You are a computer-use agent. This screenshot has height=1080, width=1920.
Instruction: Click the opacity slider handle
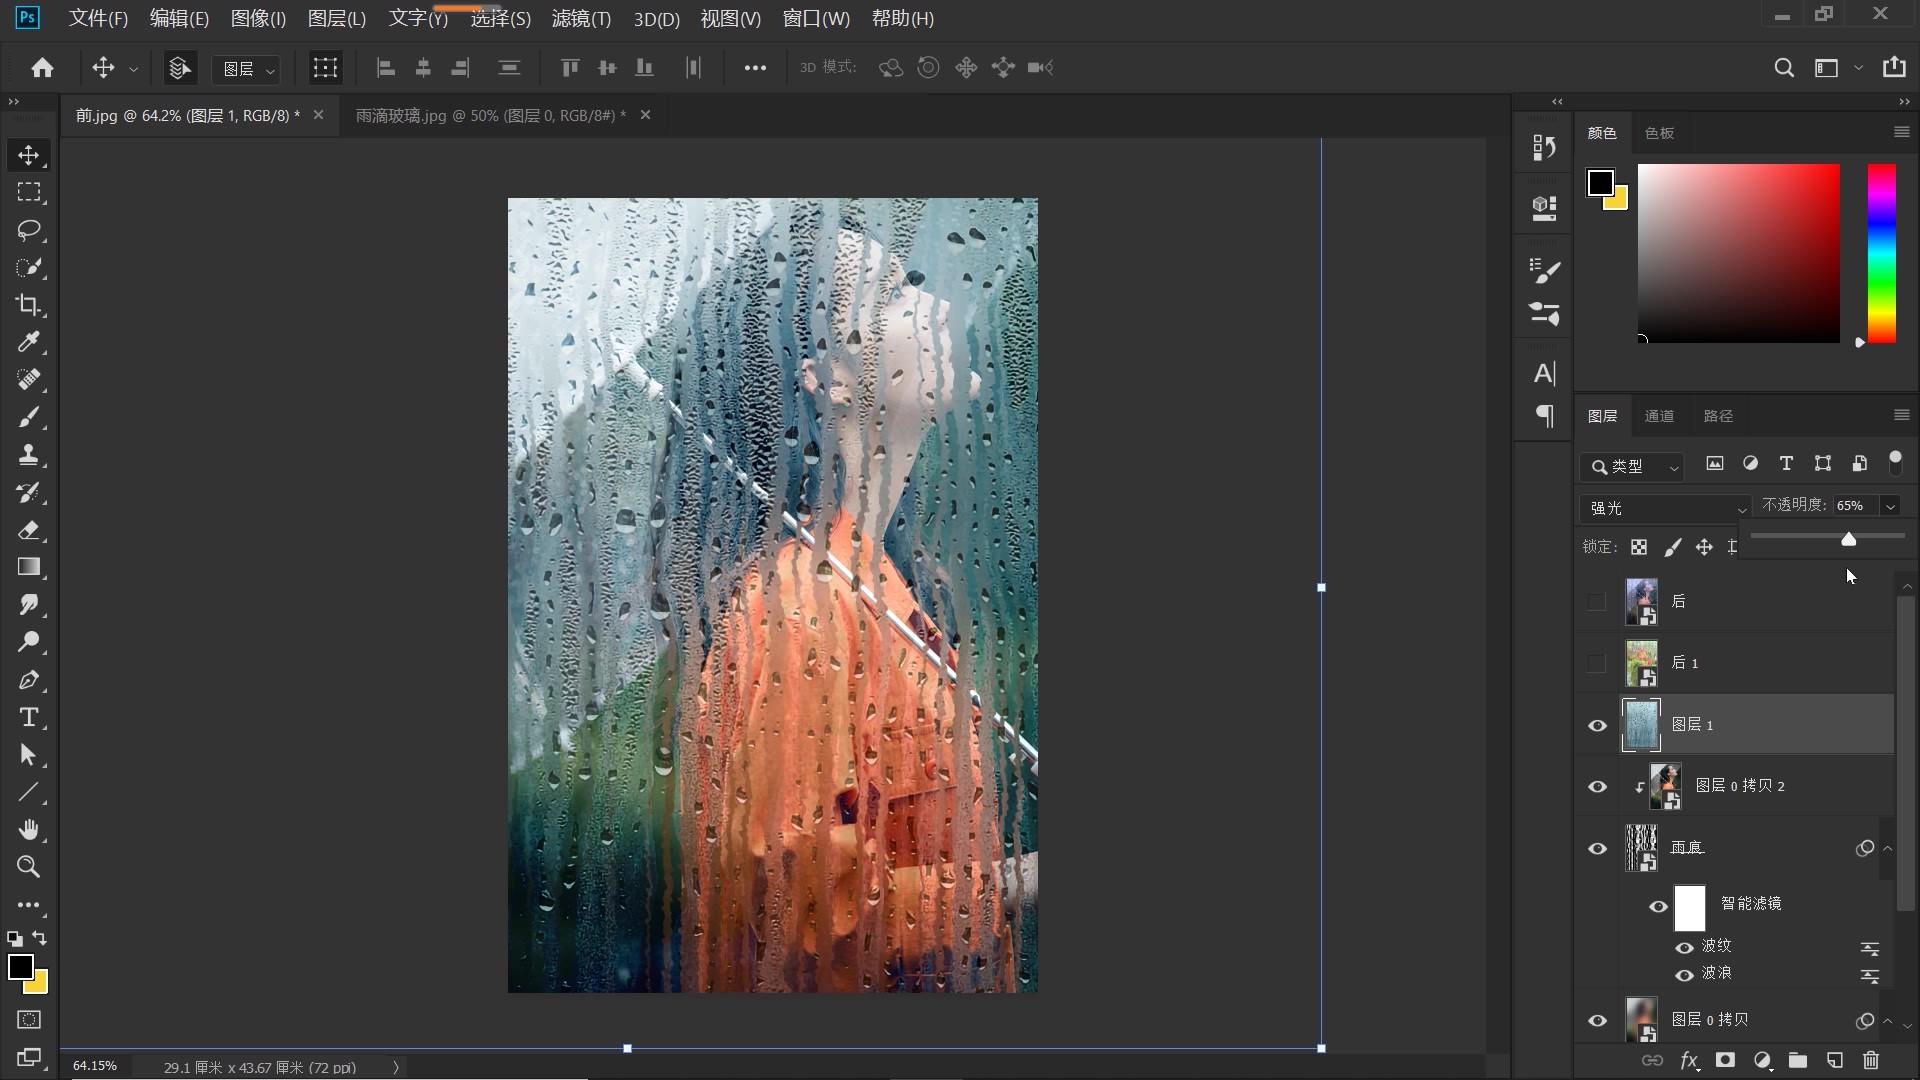click(1848, 539)
